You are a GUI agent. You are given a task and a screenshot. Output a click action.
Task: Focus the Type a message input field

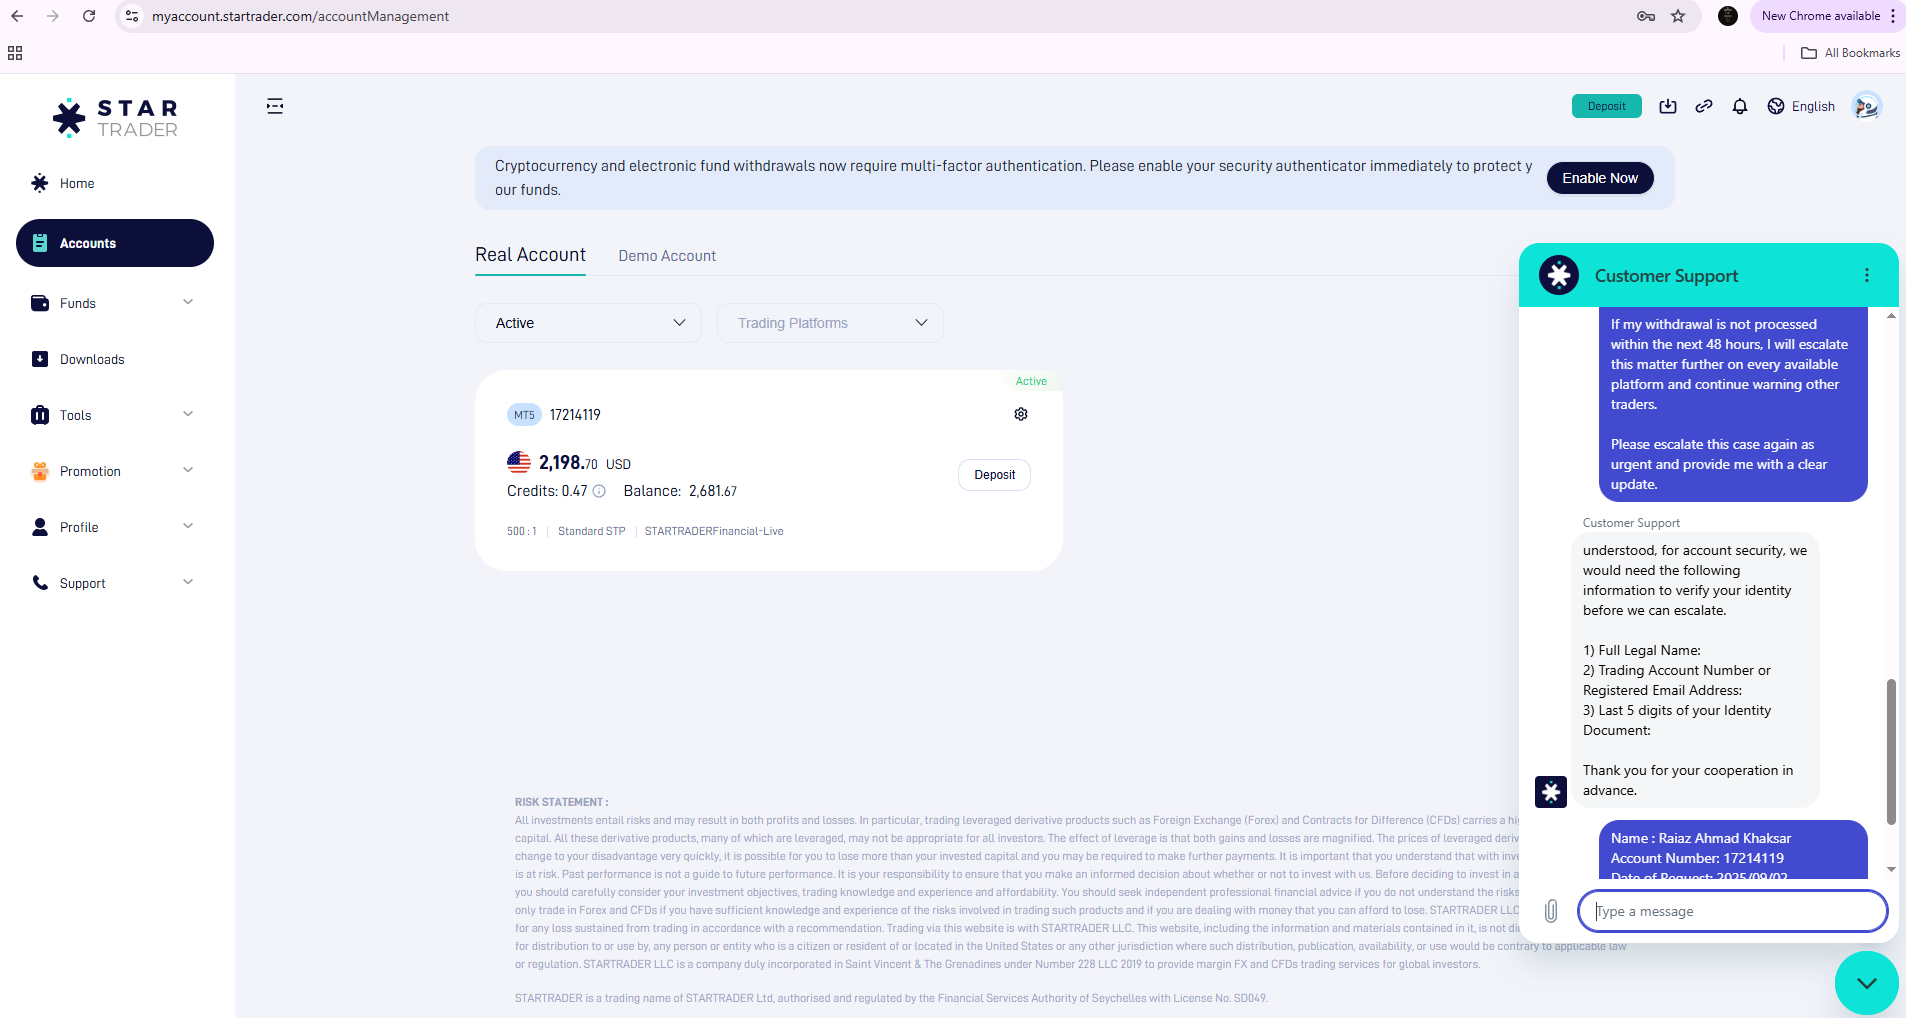[x=1733, y=911]
